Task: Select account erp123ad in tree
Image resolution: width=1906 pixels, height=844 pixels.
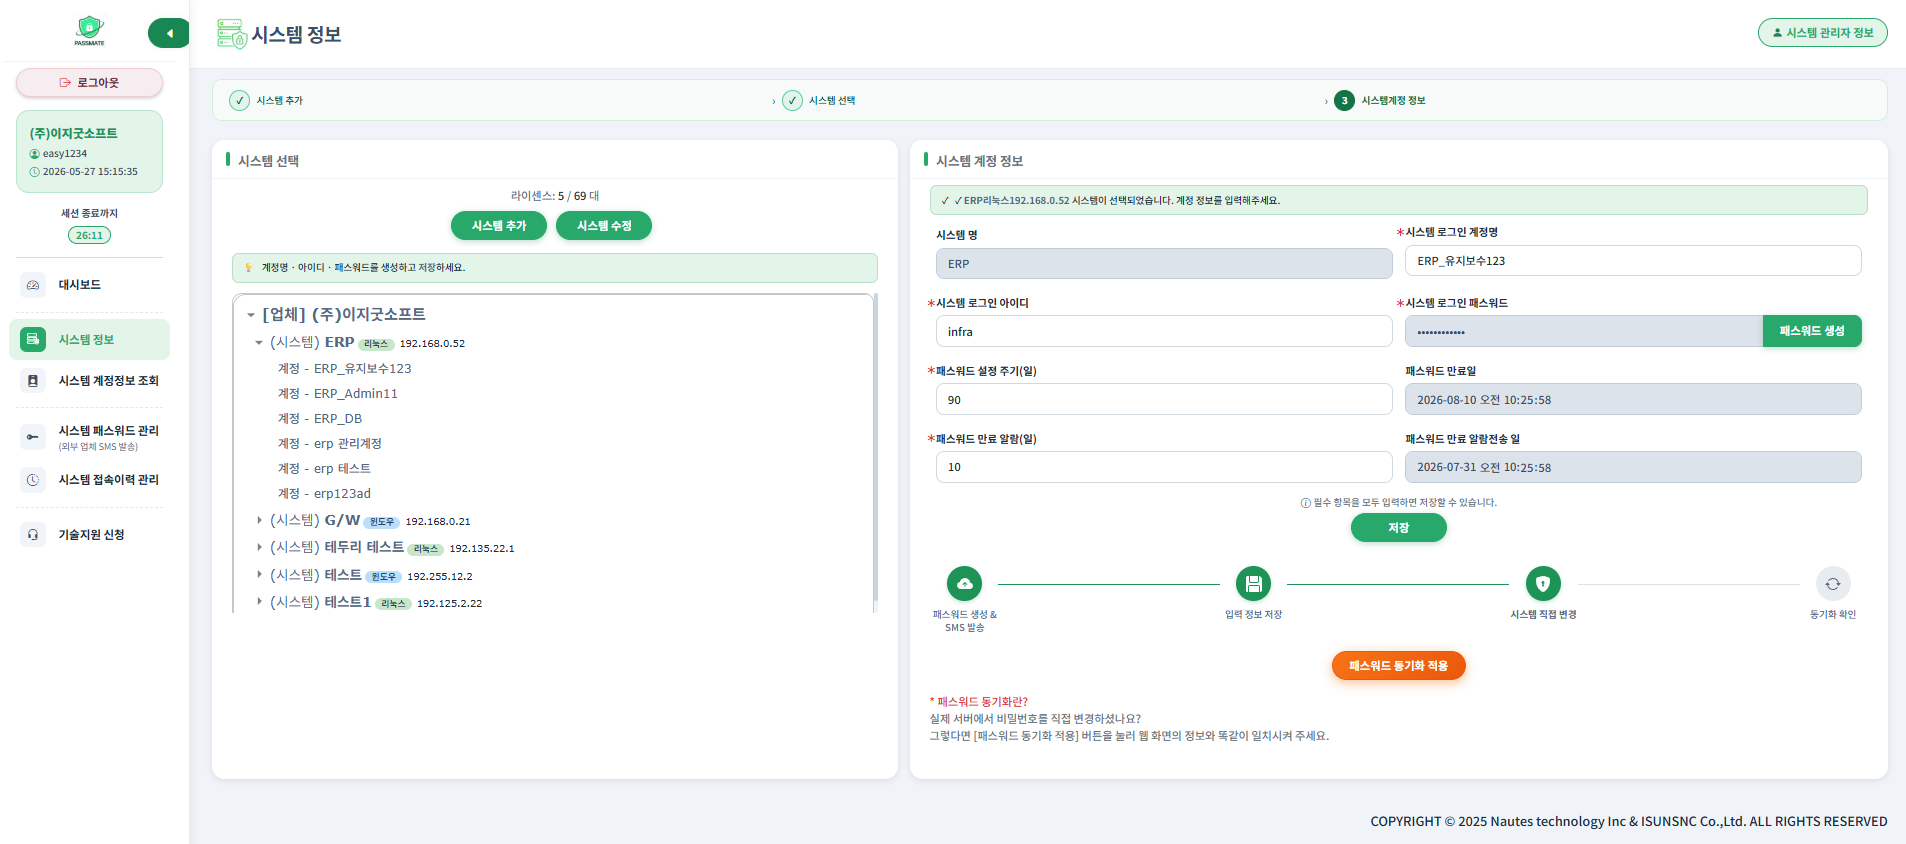Action: [324, 493]
